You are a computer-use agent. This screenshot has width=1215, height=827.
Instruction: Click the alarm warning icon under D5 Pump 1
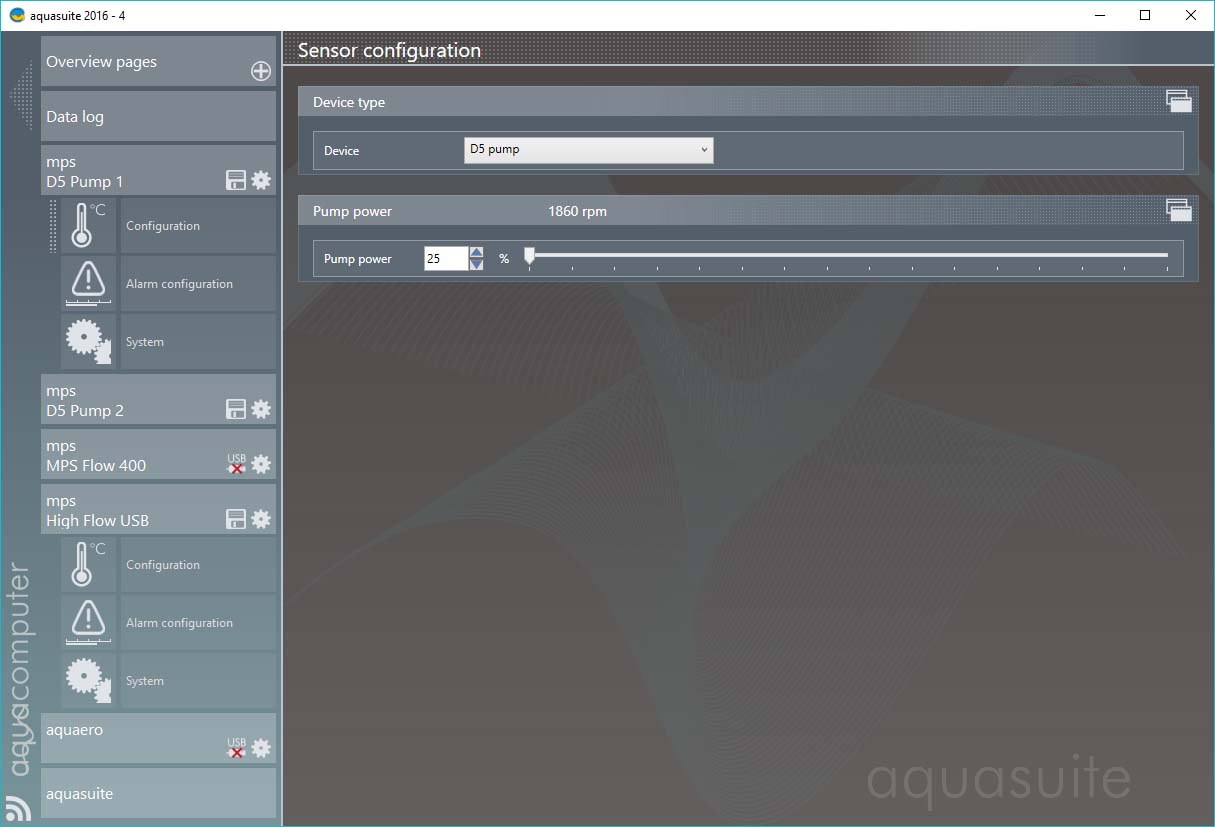point(88,284)
